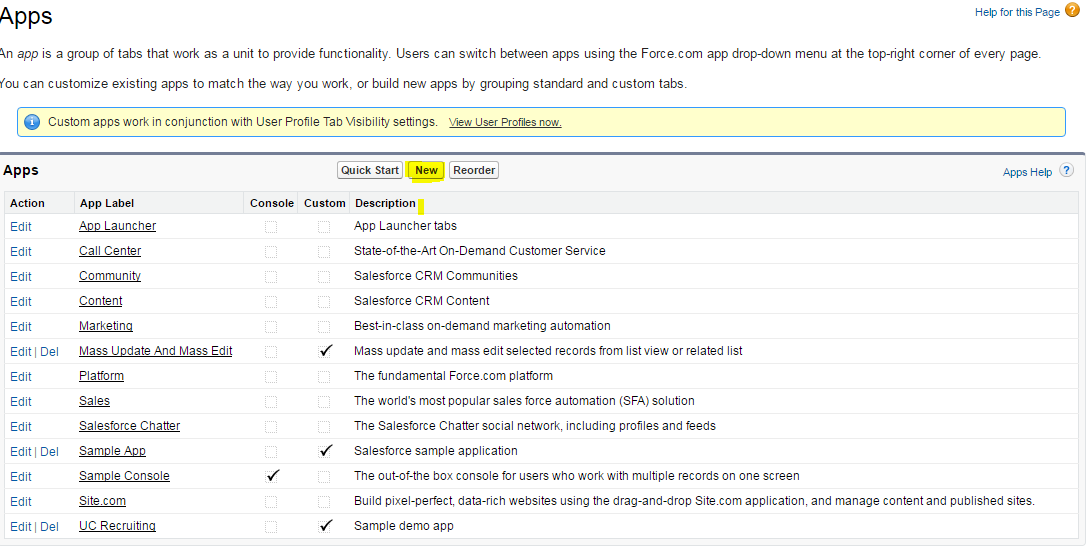Click Edit for Salesforce Chatter
Screen dimensions: 1089x555
click(x=21, y=426)
